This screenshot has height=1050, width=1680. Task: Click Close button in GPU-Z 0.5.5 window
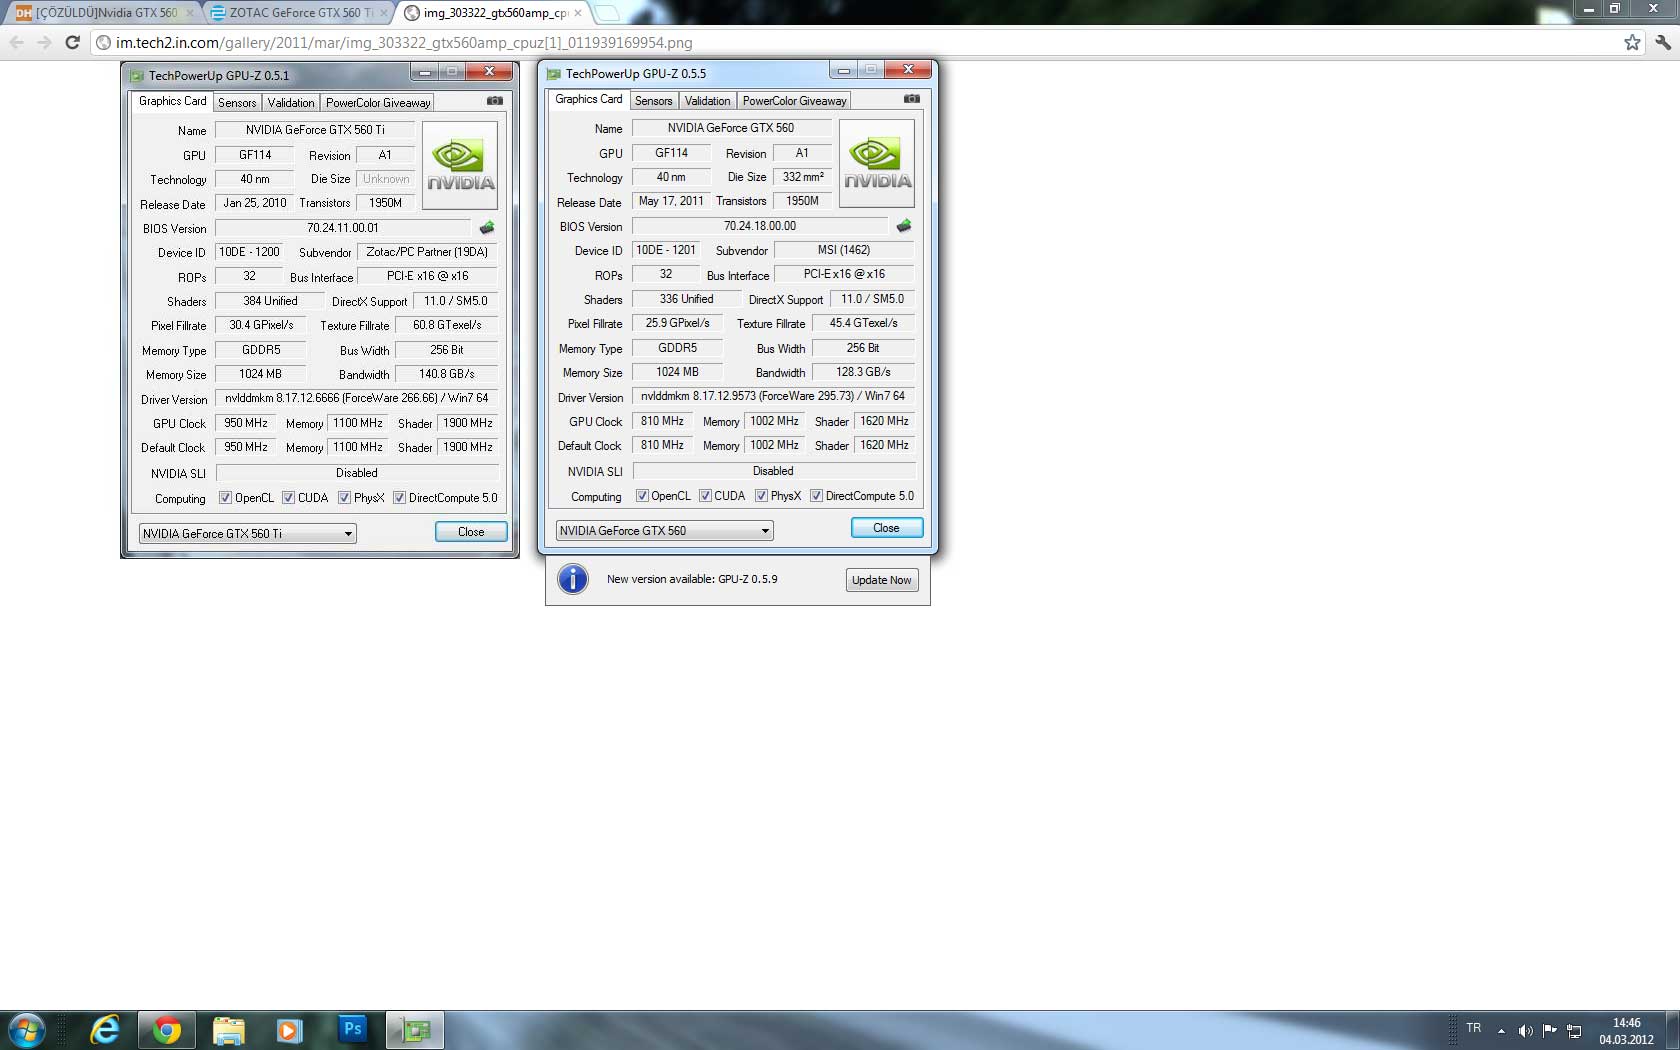886,528
